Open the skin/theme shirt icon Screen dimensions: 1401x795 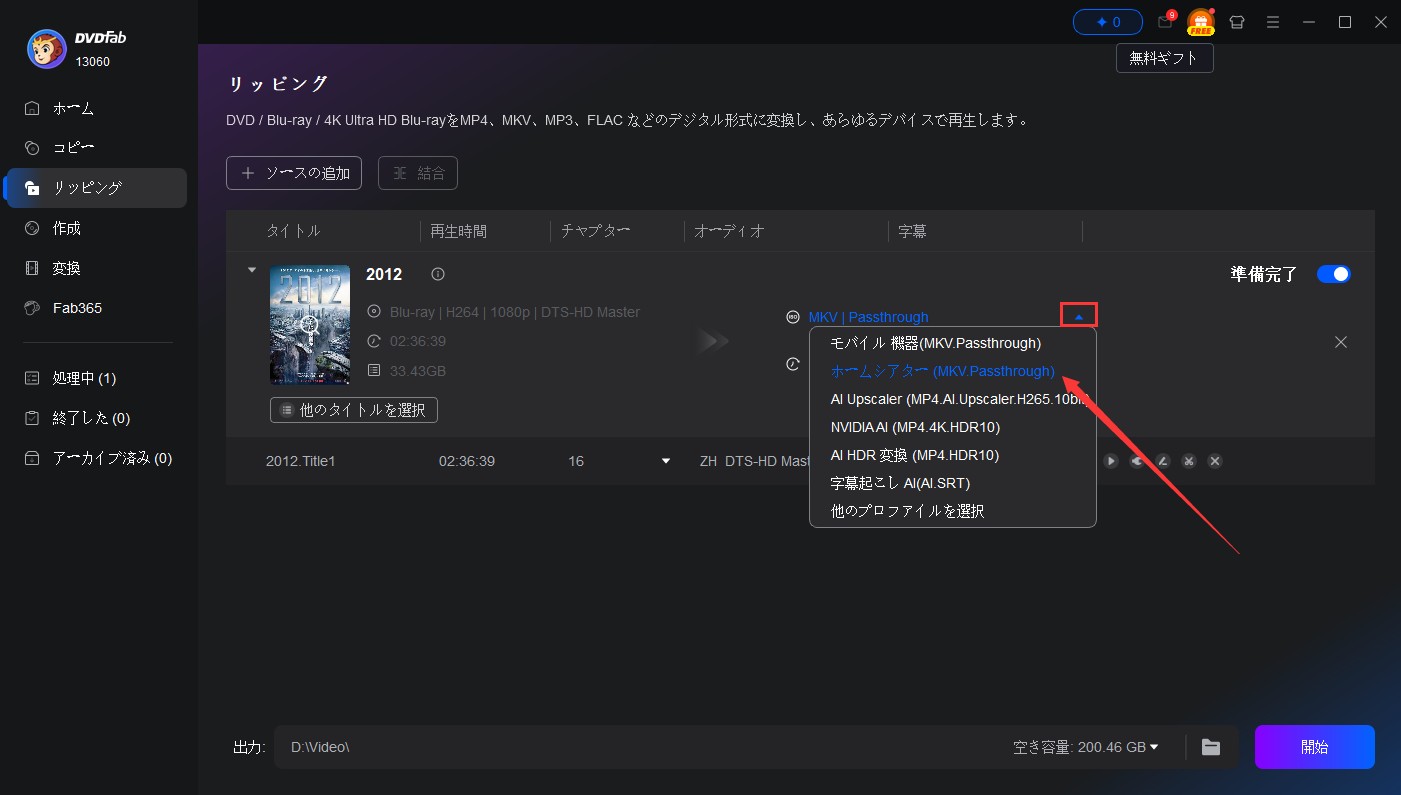point(1237,22)
